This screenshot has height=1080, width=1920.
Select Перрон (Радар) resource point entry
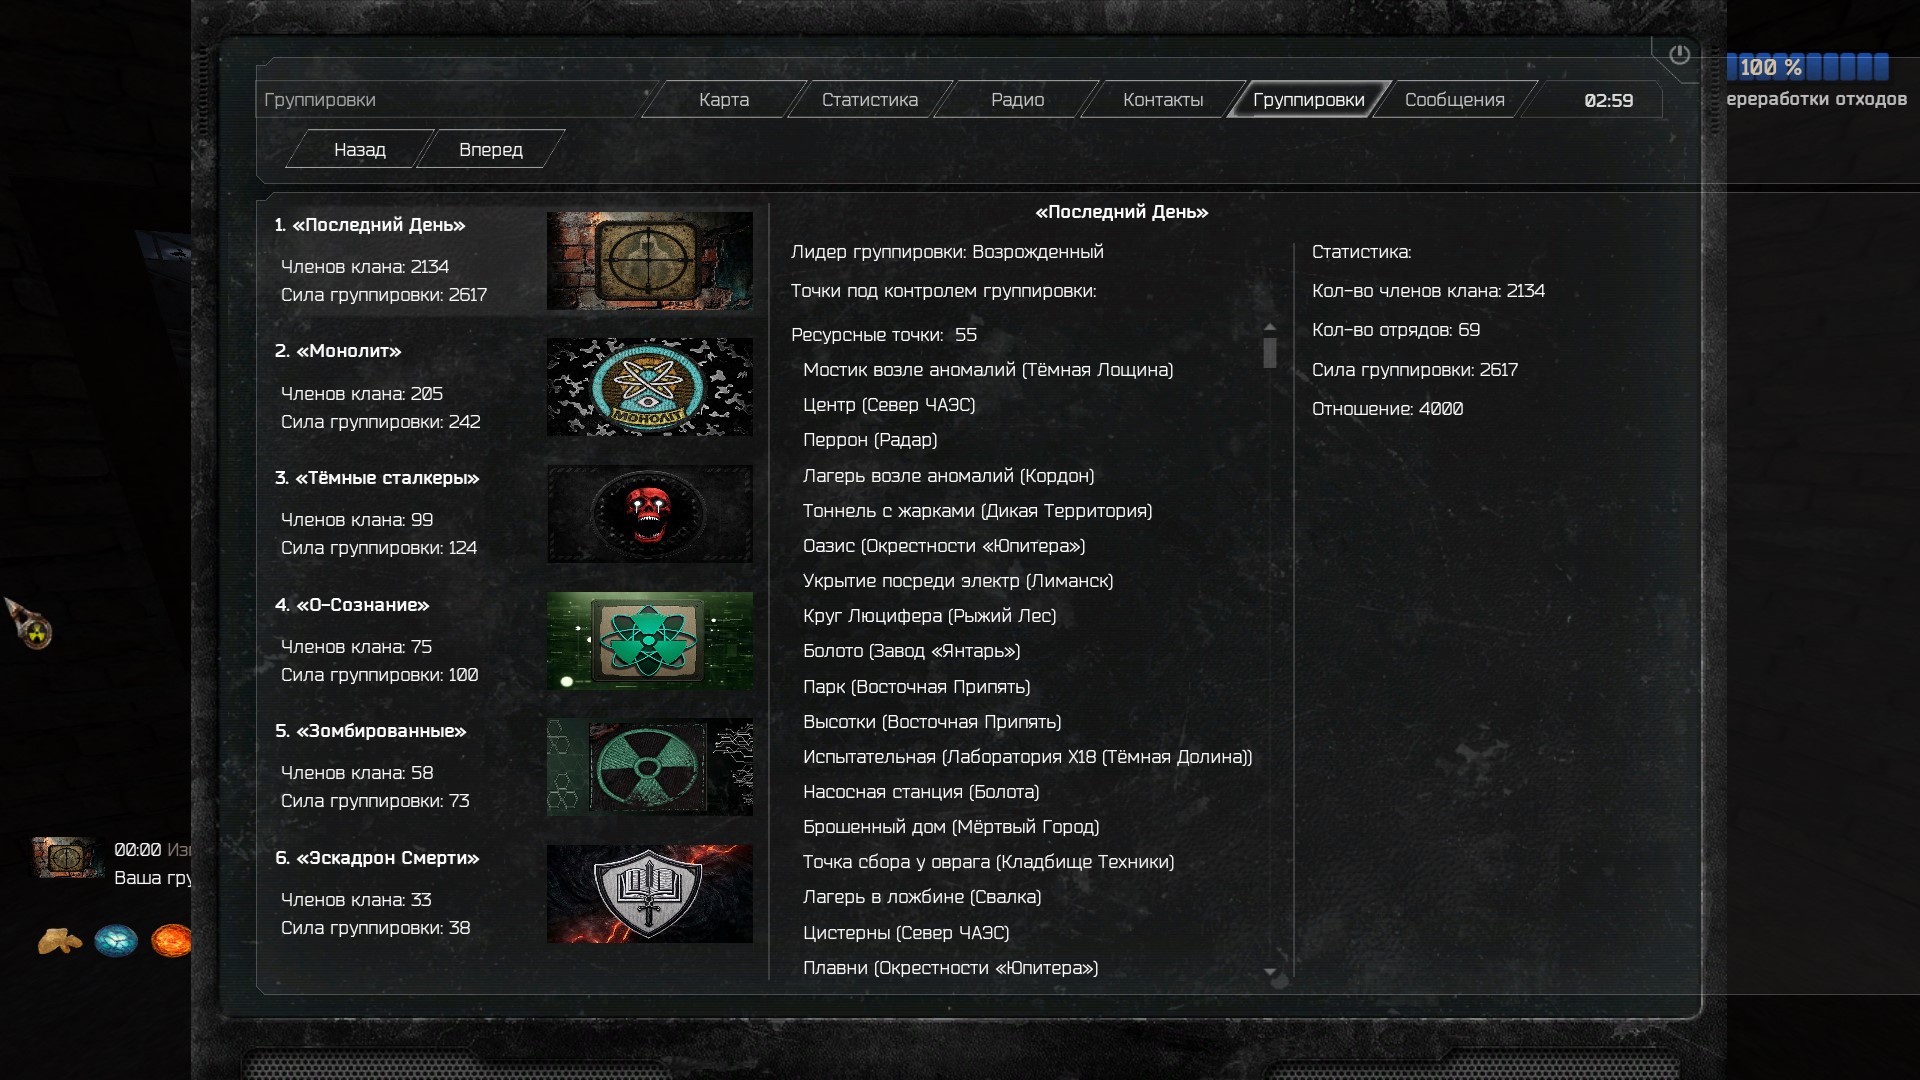point(870,440)
